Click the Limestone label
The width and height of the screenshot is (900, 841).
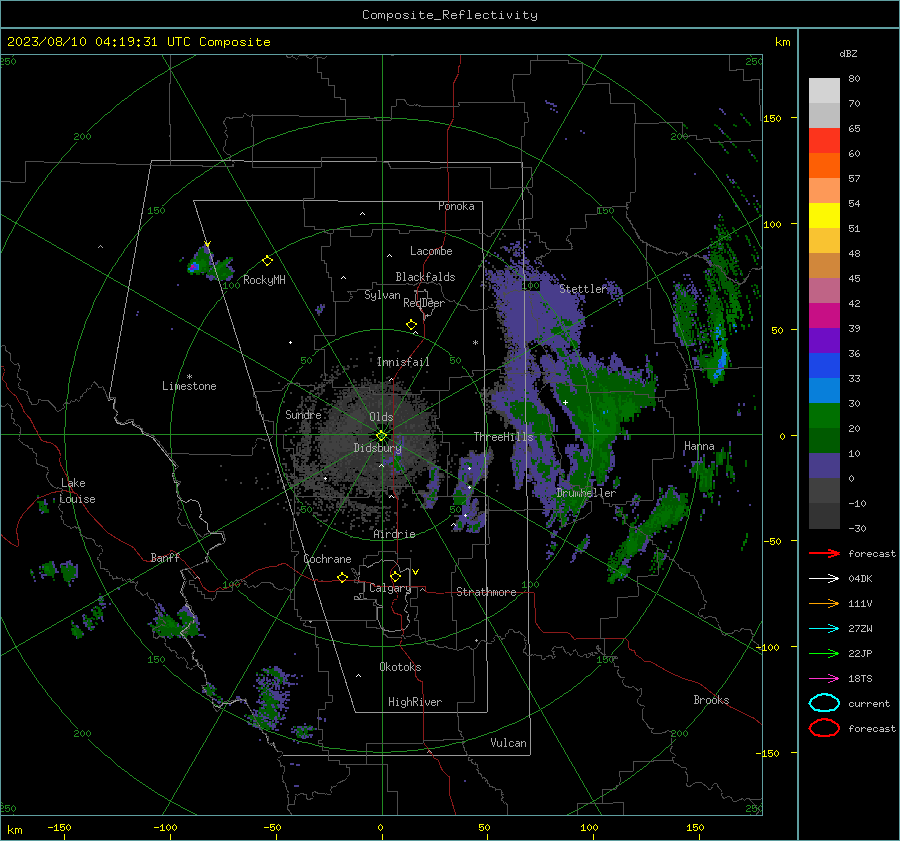point(189,386)
